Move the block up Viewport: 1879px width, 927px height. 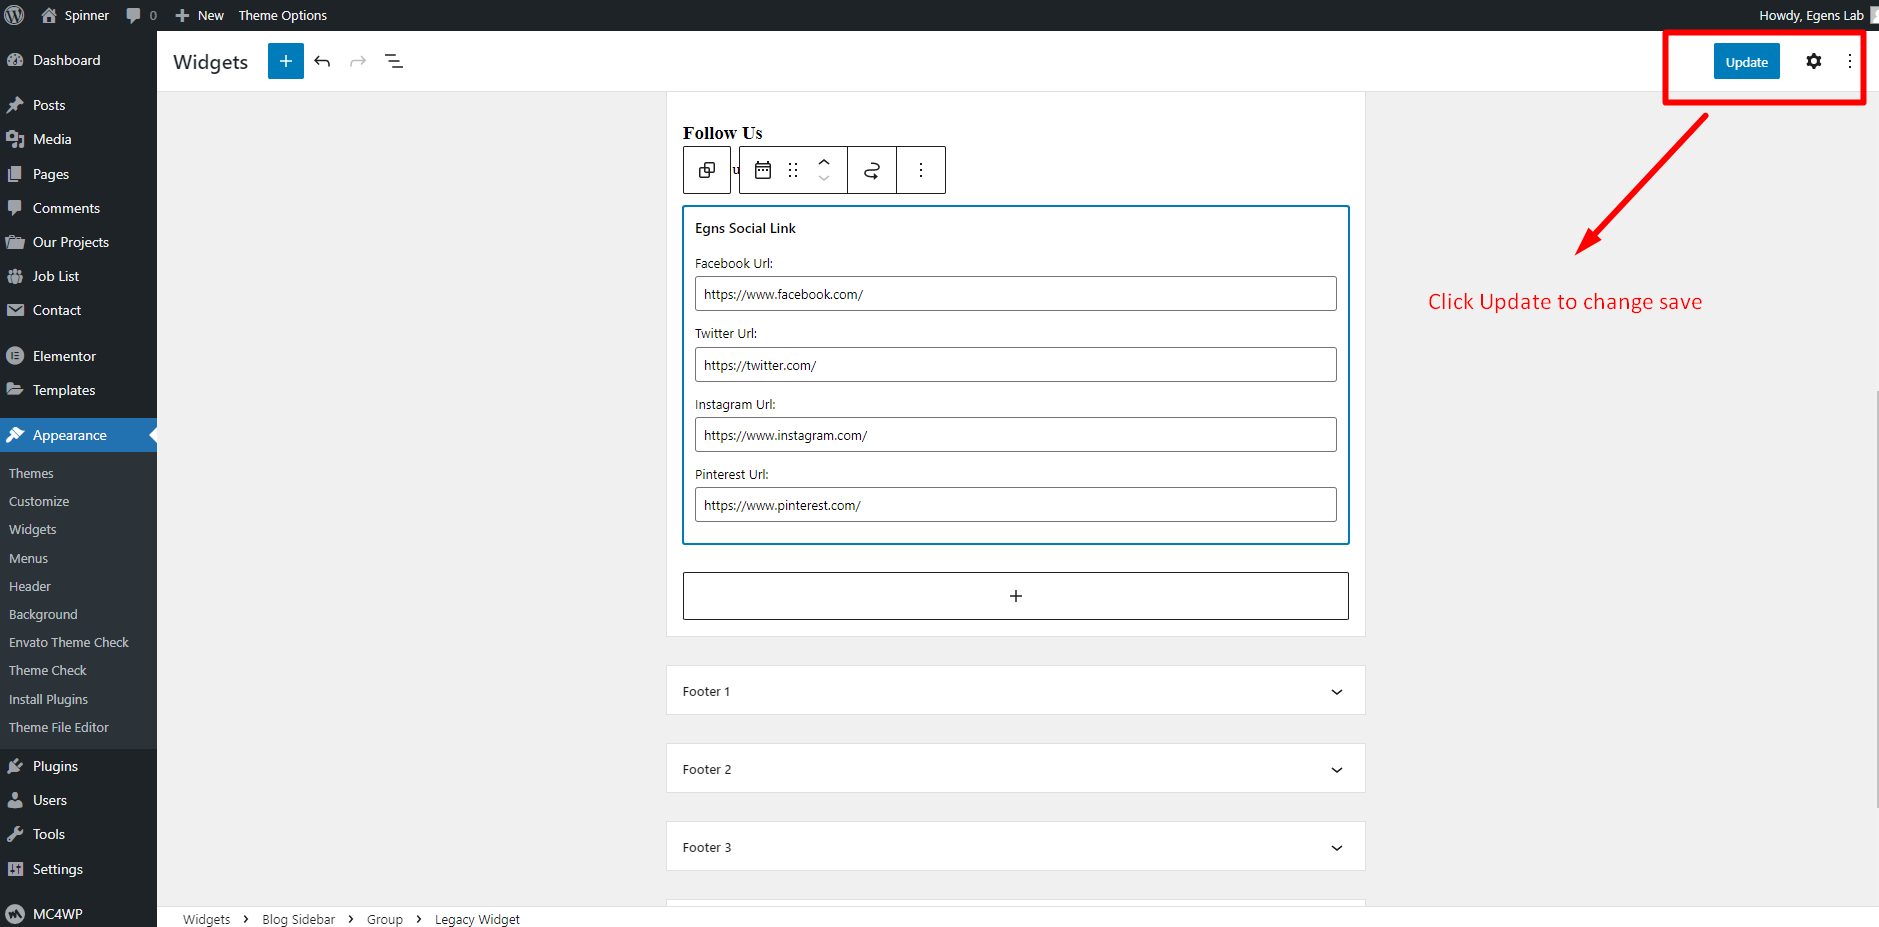coord(824,161)
